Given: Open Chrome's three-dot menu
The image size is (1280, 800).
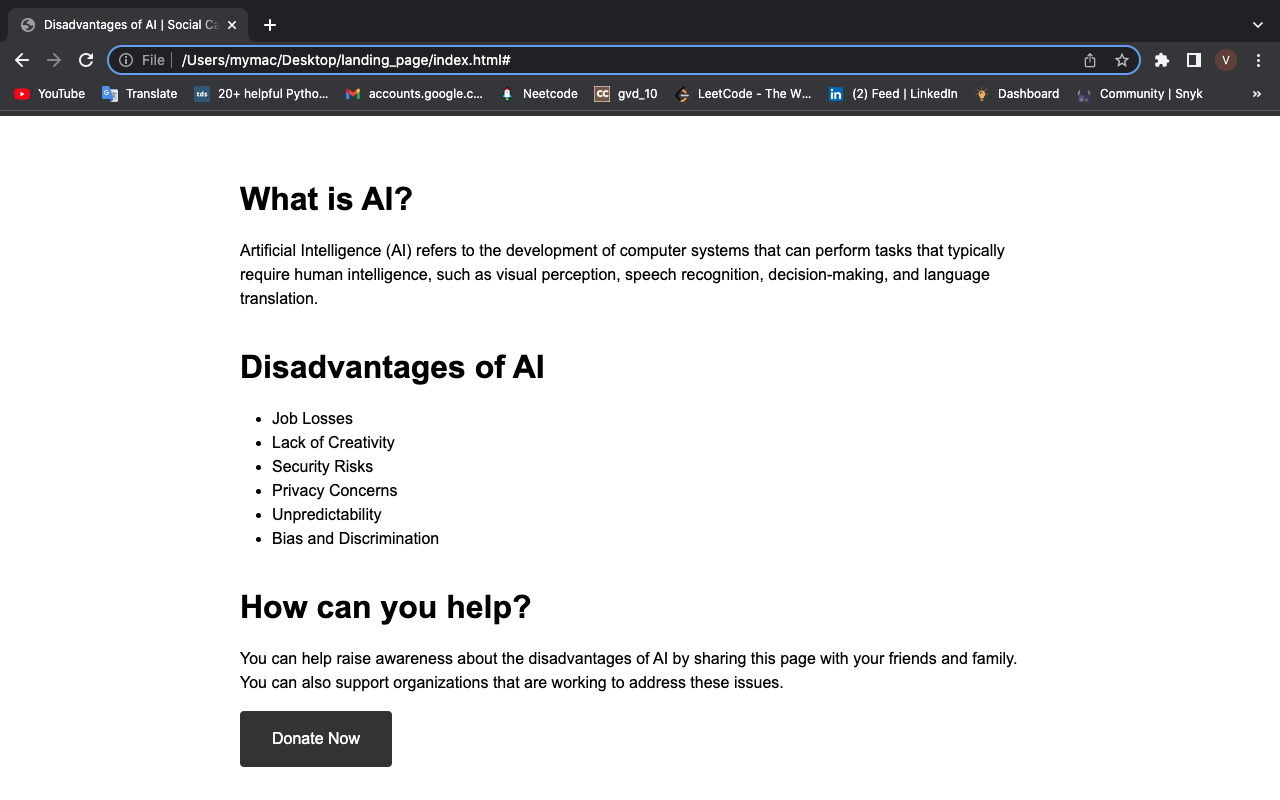Looking at the screenshot, I should [1257, 60].
